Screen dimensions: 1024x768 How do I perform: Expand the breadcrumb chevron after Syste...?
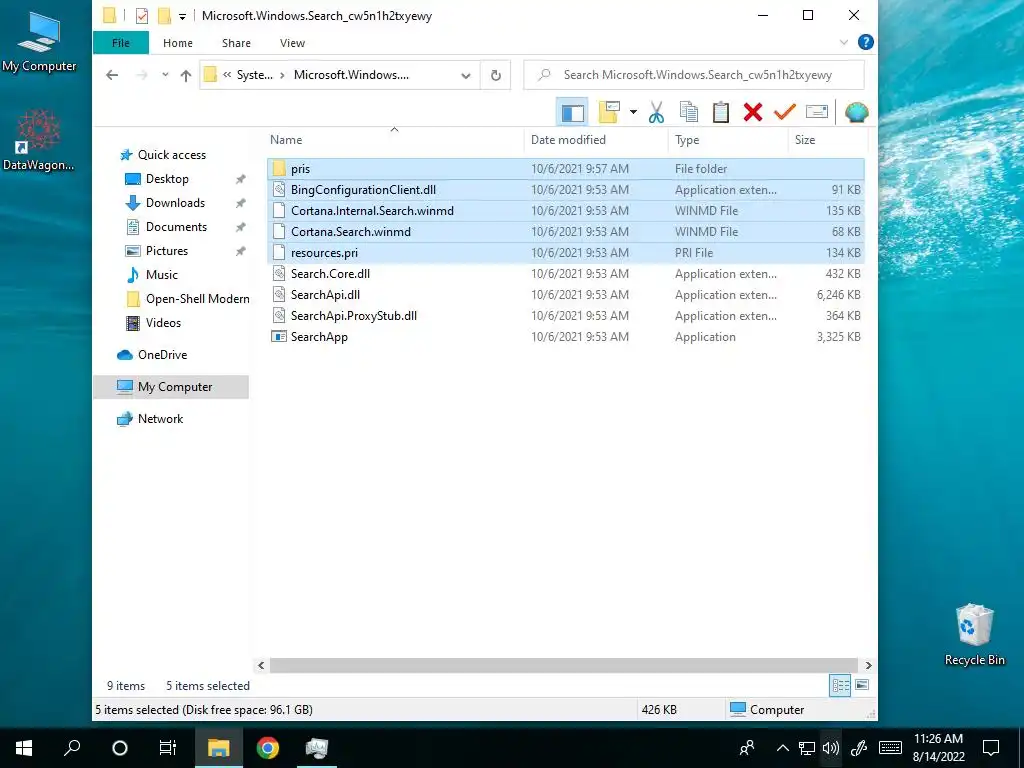click(x=282, y=75)
